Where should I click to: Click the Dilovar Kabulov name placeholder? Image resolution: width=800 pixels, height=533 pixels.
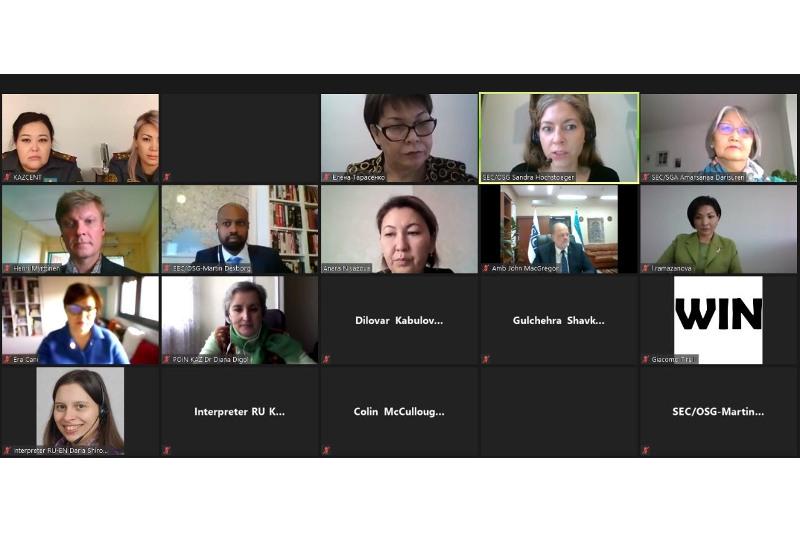[399, 320]
